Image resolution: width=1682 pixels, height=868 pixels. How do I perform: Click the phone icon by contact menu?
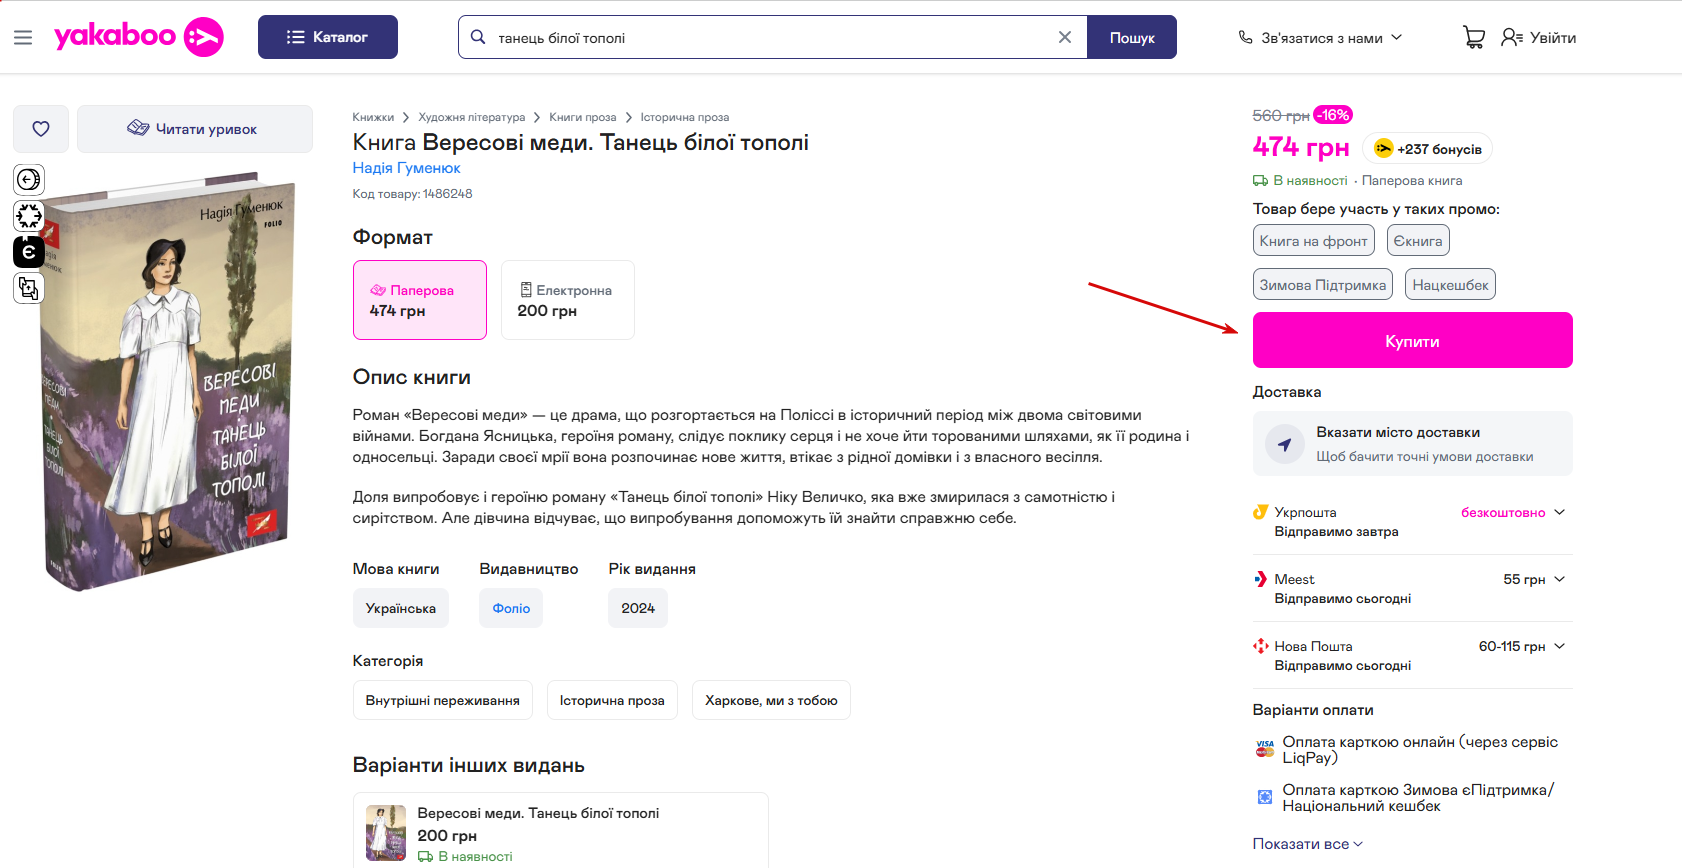pyautogui.click(x=1245, y=37)
